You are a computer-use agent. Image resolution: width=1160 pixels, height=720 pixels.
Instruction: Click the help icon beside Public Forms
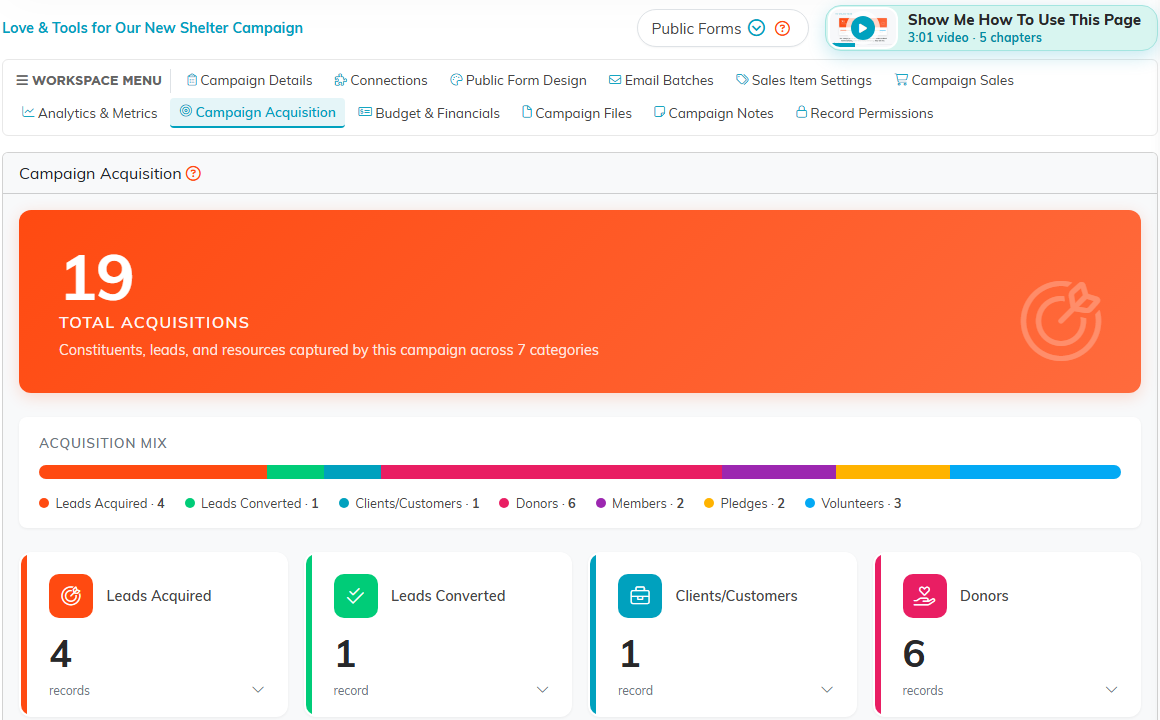(x=782, y=28)
